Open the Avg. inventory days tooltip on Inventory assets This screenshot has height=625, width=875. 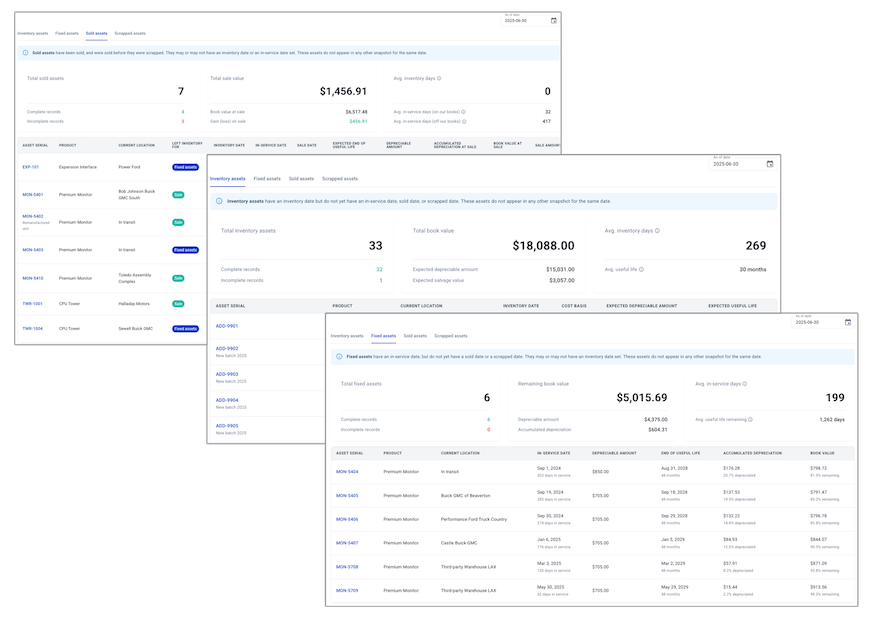[657, 230]
